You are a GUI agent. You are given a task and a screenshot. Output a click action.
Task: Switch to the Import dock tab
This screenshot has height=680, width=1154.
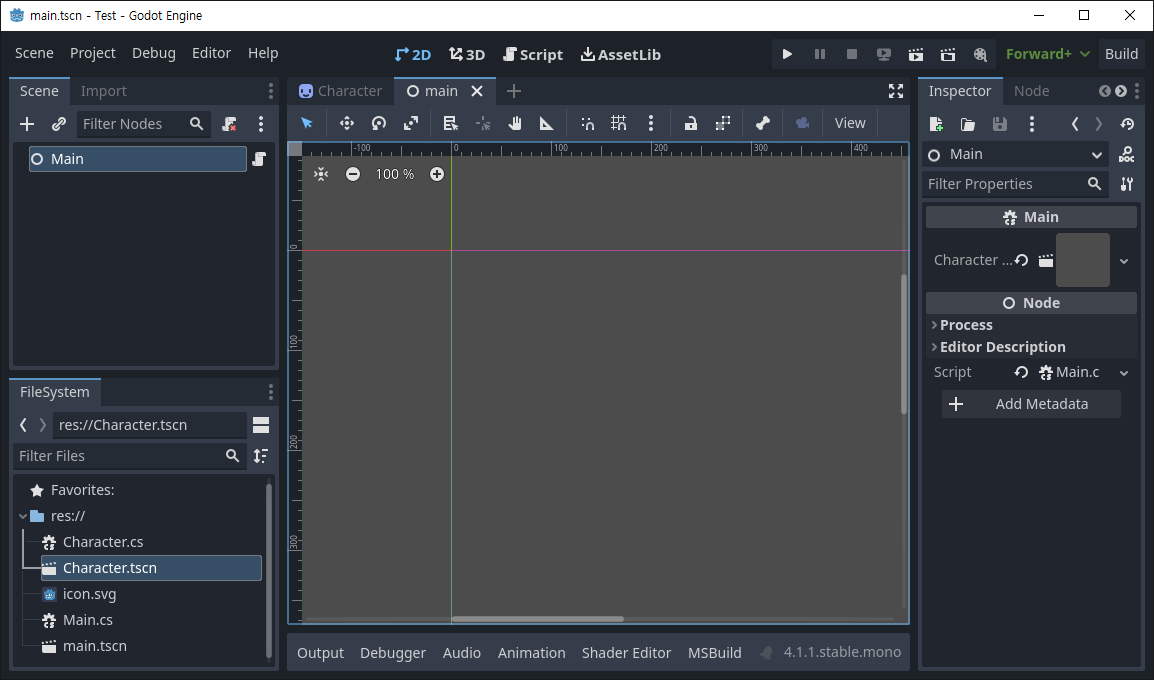point(104,91)
